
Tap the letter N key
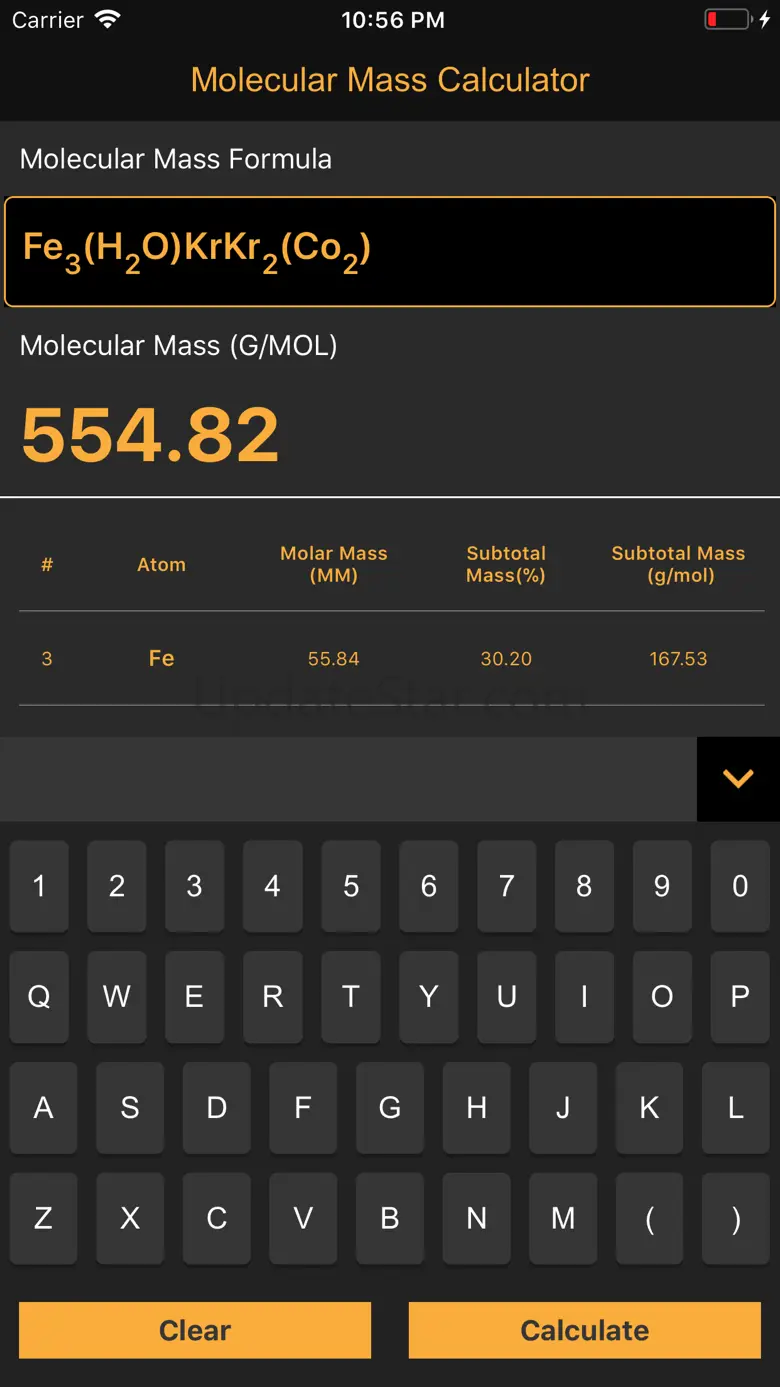(476, 1218)
